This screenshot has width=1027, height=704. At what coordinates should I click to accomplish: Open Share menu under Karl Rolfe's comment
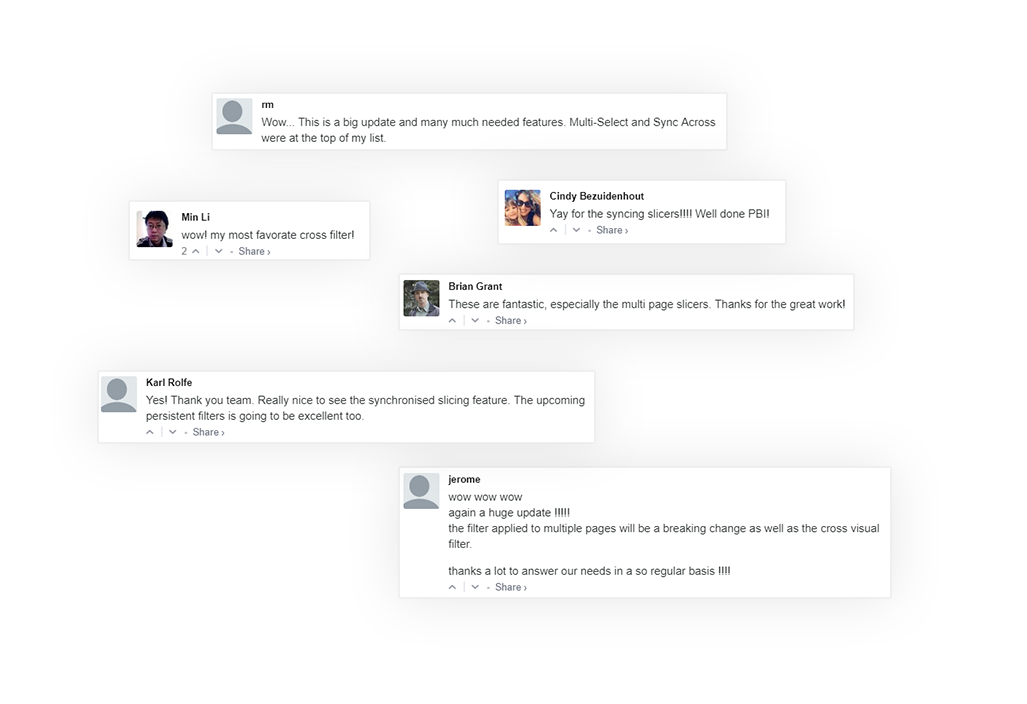pos(208,432)
